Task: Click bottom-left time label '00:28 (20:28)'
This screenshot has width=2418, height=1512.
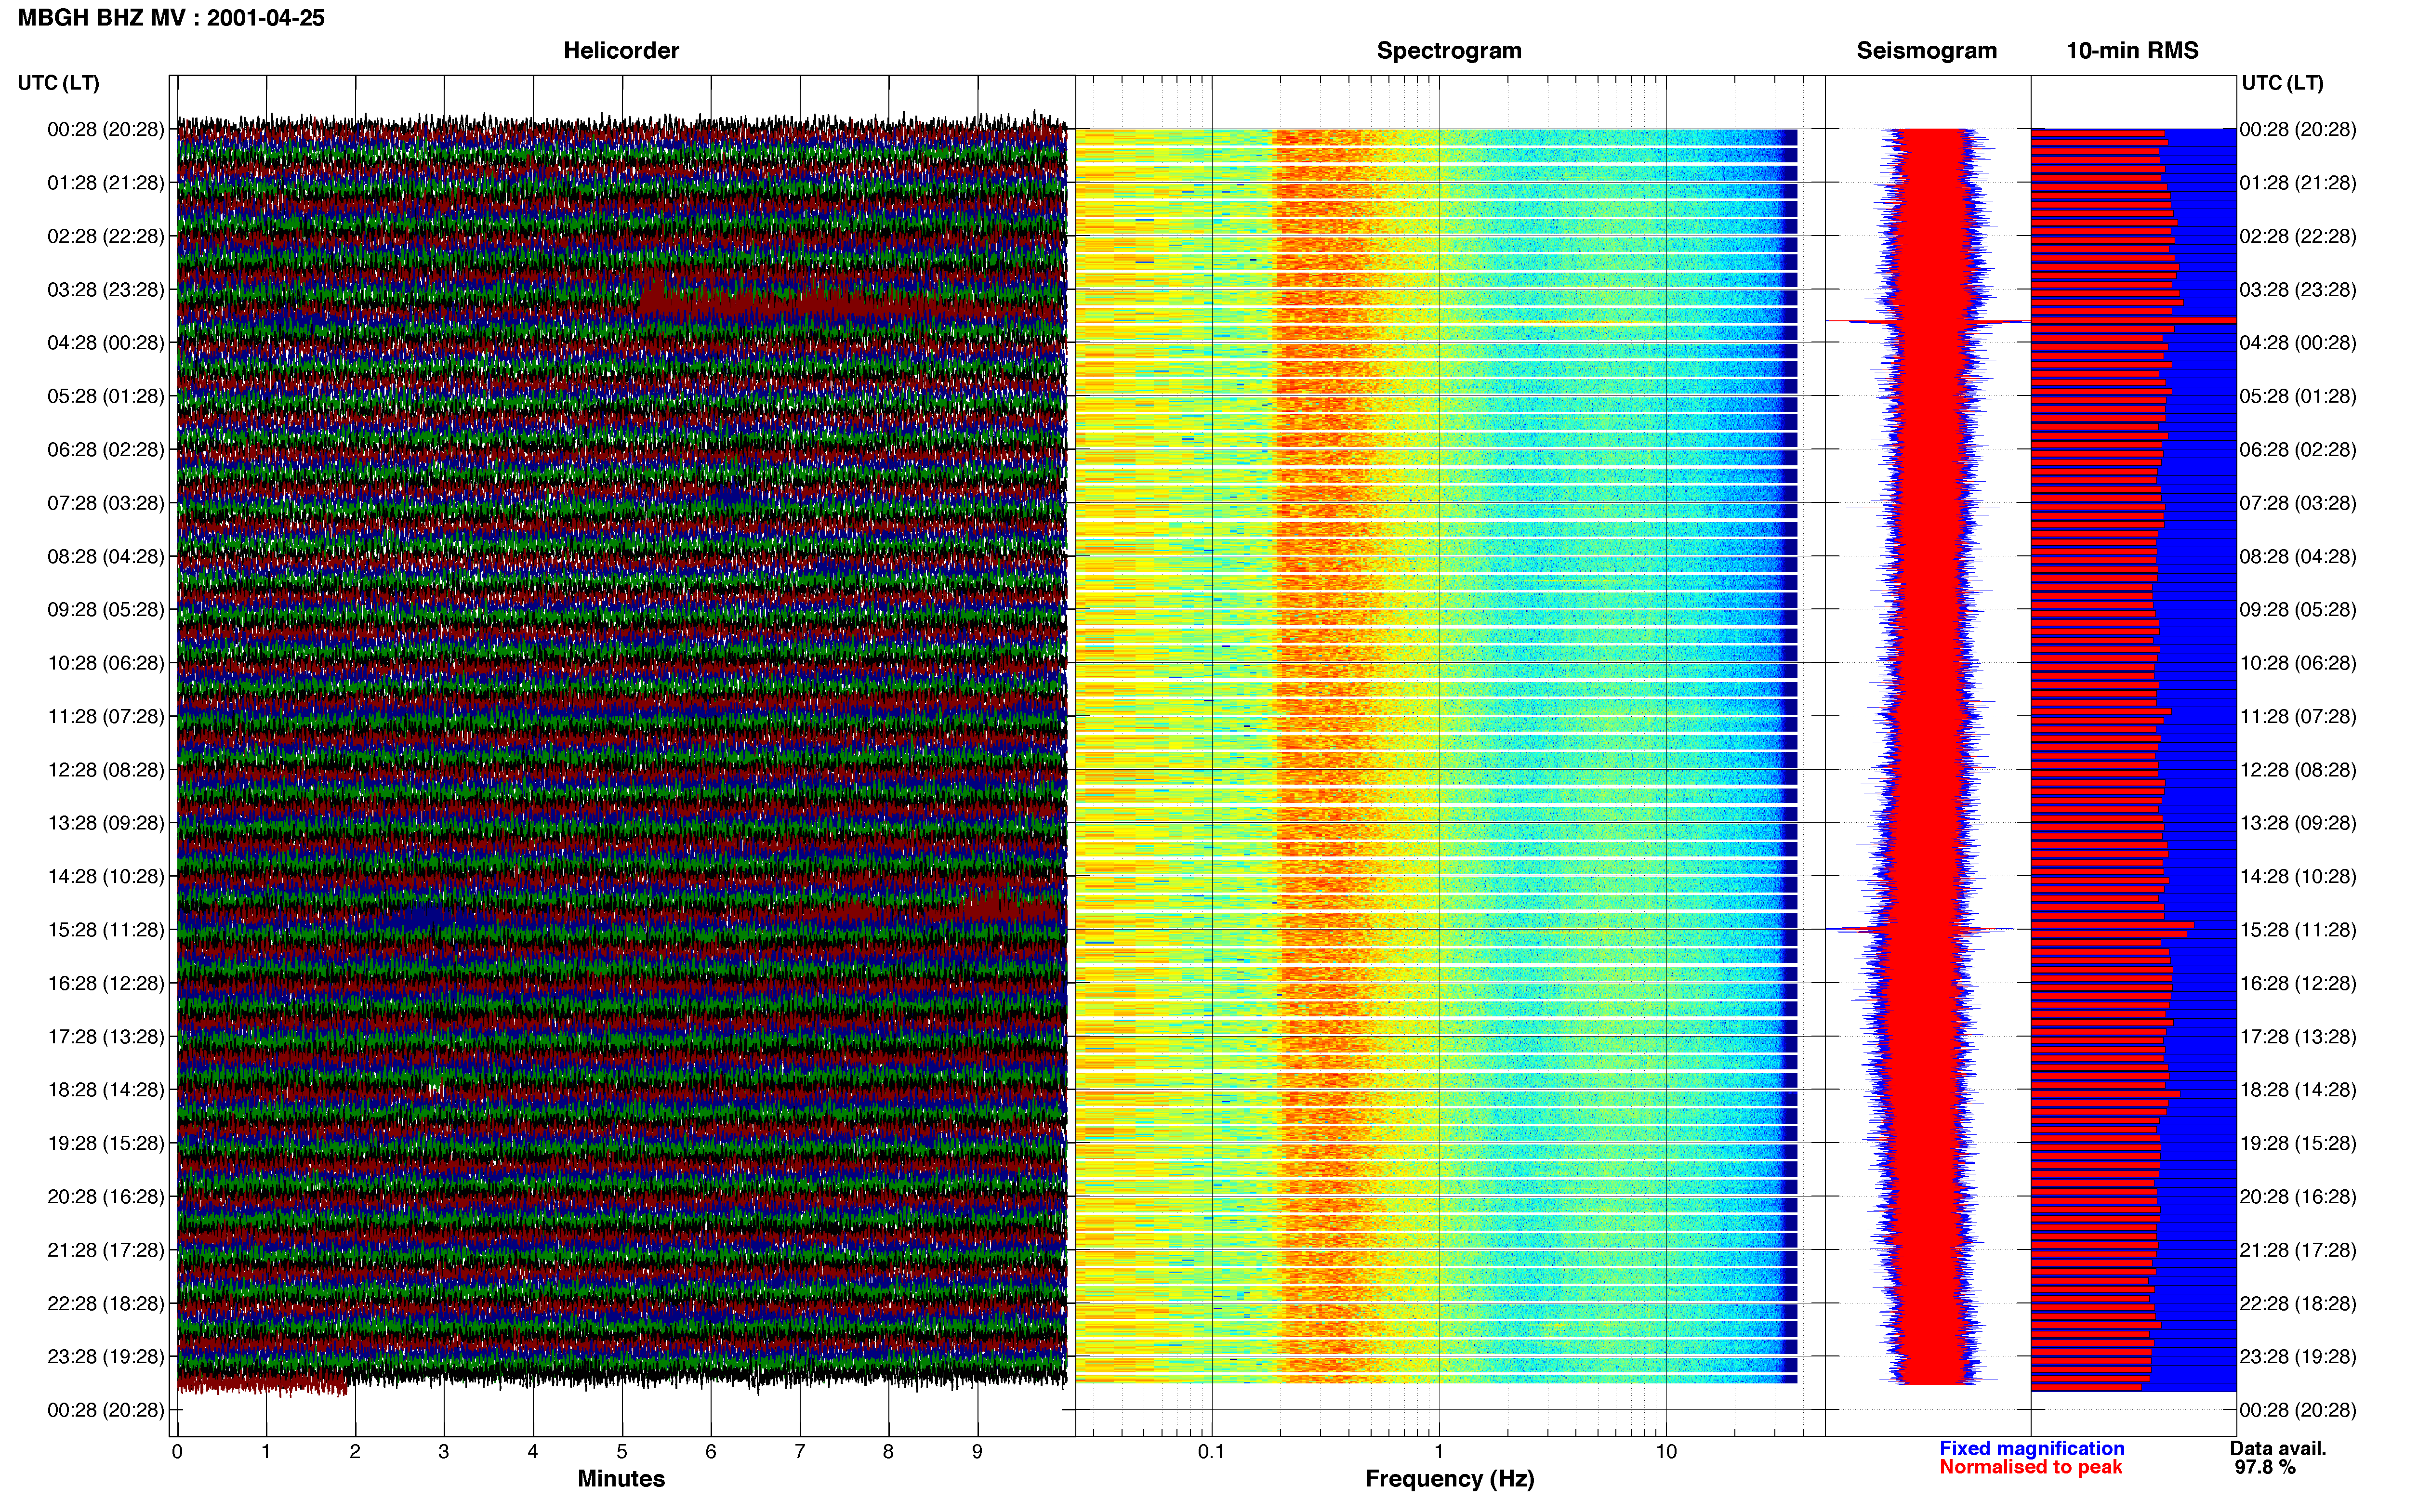Action: tap(106, 1410)
